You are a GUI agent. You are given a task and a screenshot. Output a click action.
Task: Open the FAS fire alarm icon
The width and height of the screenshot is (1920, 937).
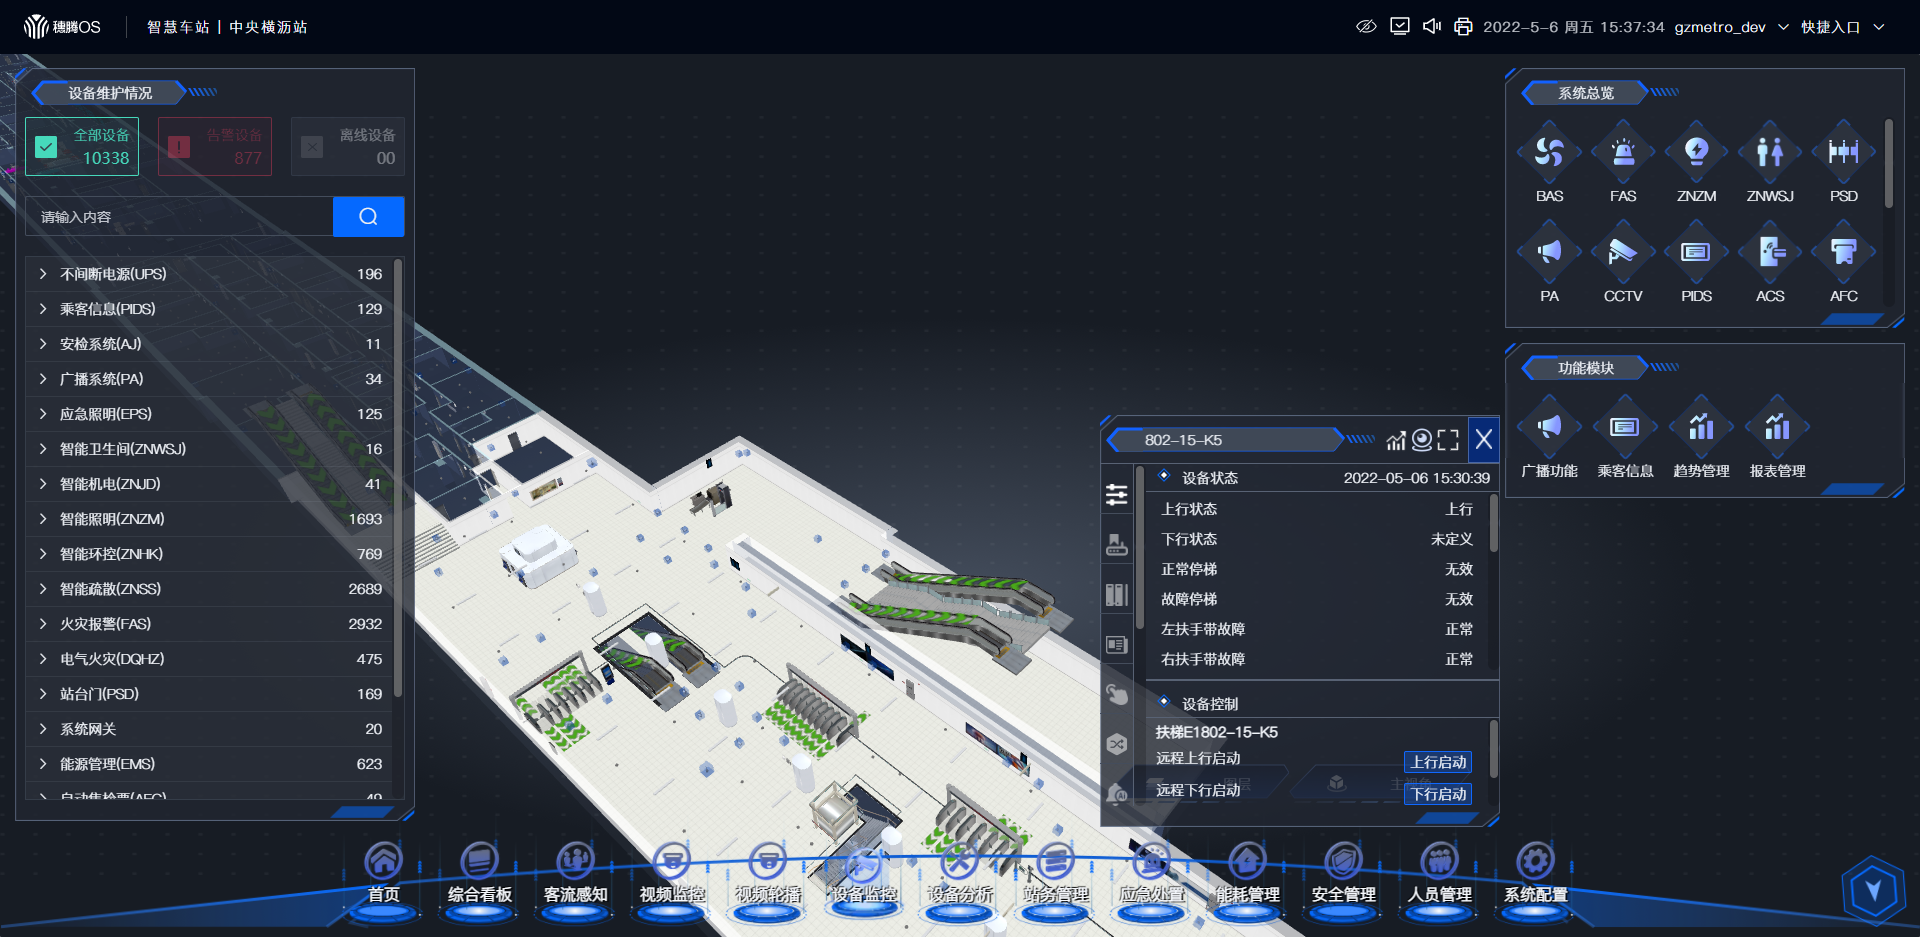pos(1622,153)
